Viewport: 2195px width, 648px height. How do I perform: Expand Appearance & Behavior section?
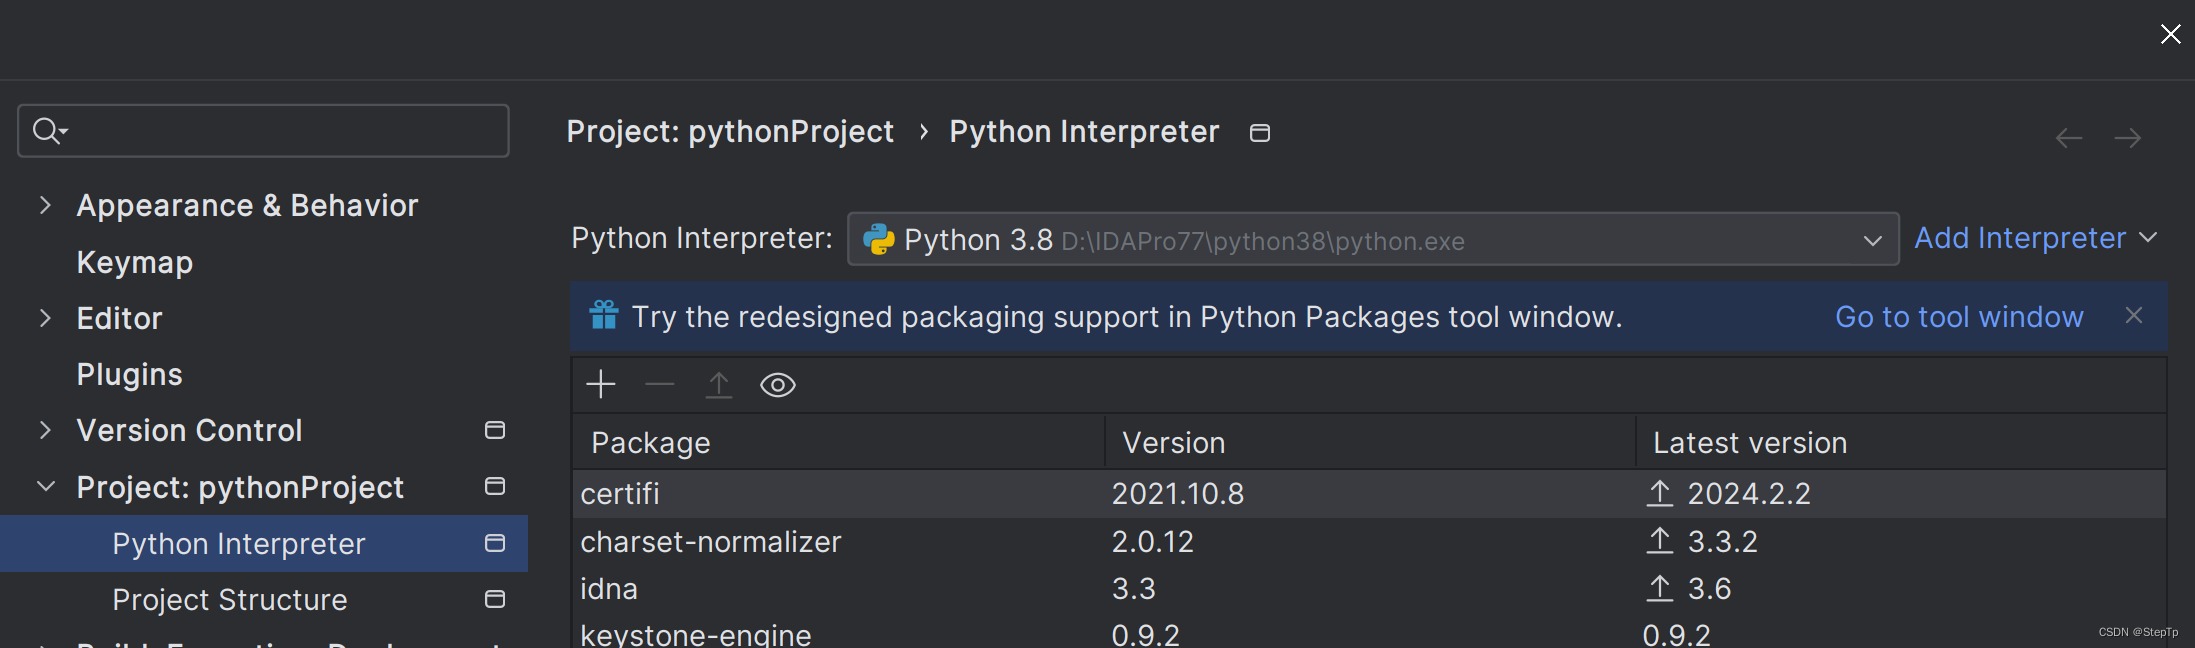44,205
